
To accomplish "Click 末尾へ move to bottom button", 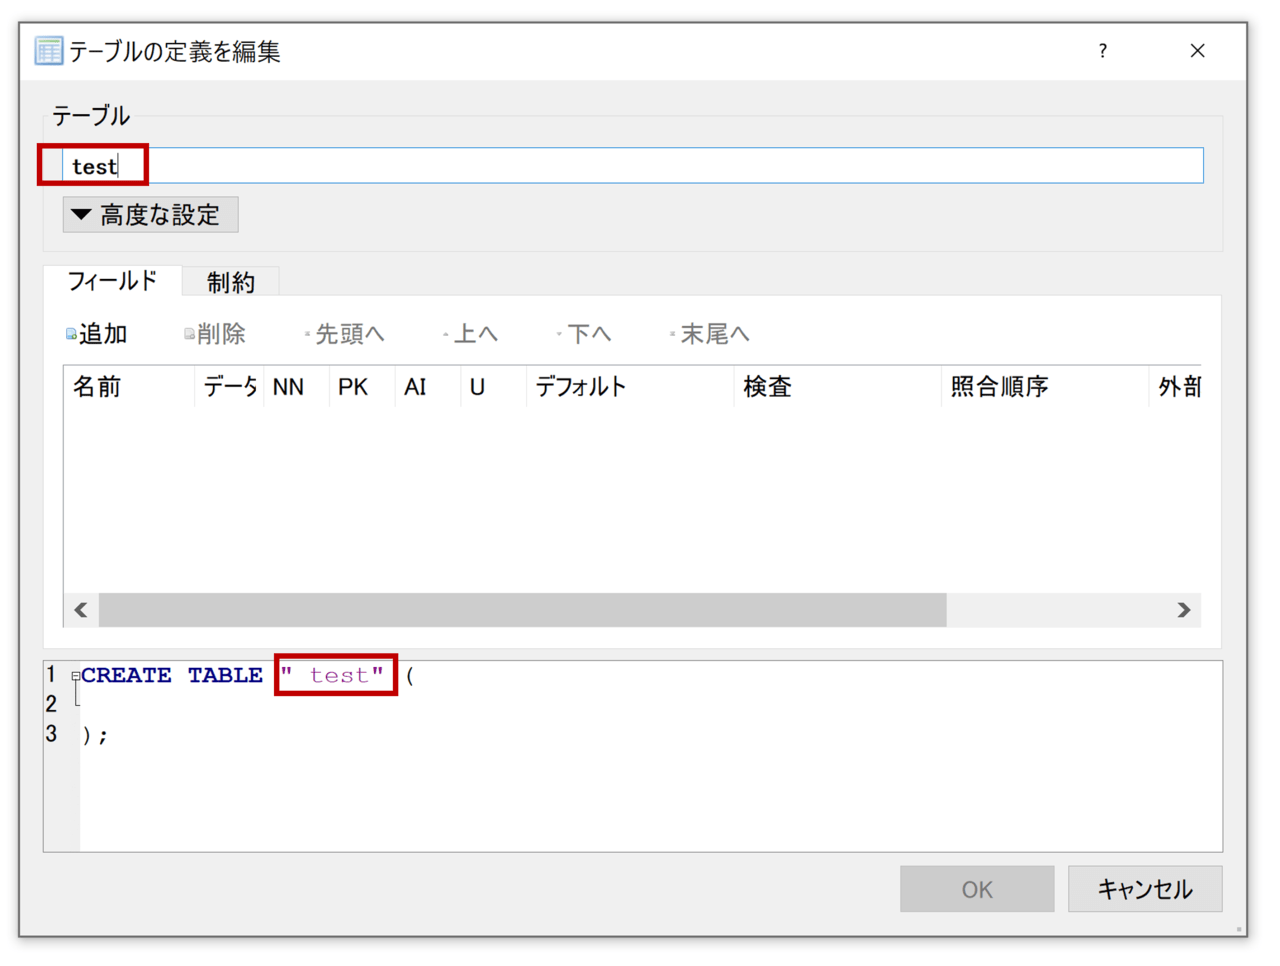I will pyautogui.click(x=710, y=334).
